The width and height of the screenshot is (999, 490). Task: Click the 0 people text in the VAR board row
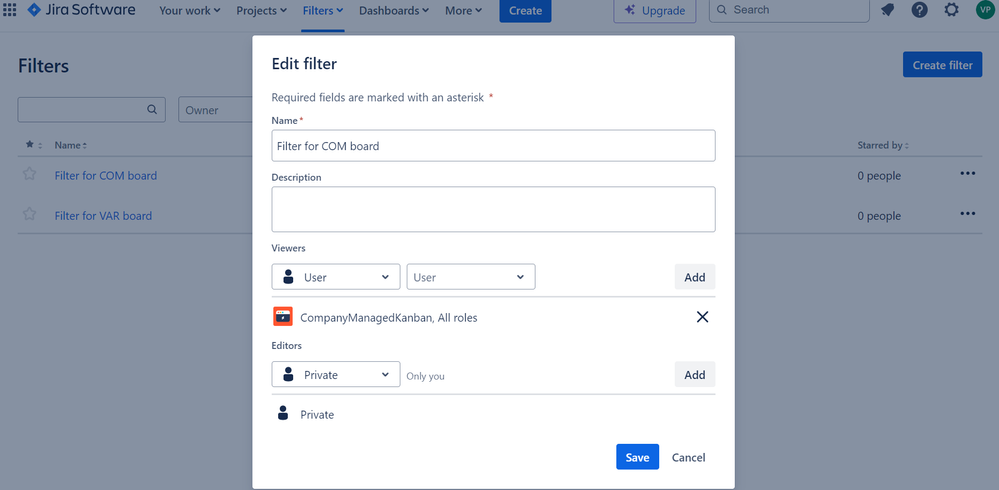pos(879,216)
